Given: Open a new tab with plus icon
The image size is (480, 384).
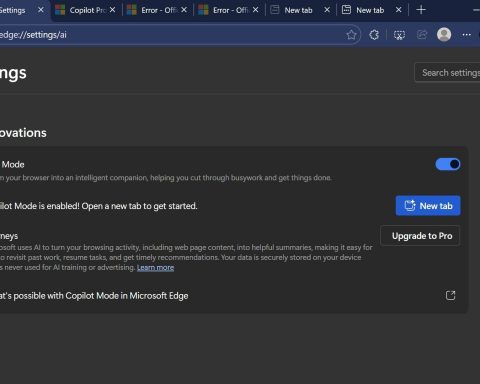Looking at the screenshot, I should coord(421,10).
